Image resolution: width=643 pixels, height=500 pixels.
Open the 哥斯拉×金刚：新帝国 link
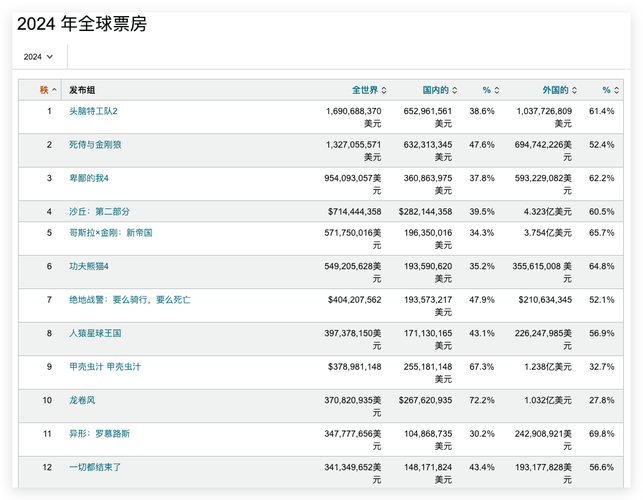[111, 233]
